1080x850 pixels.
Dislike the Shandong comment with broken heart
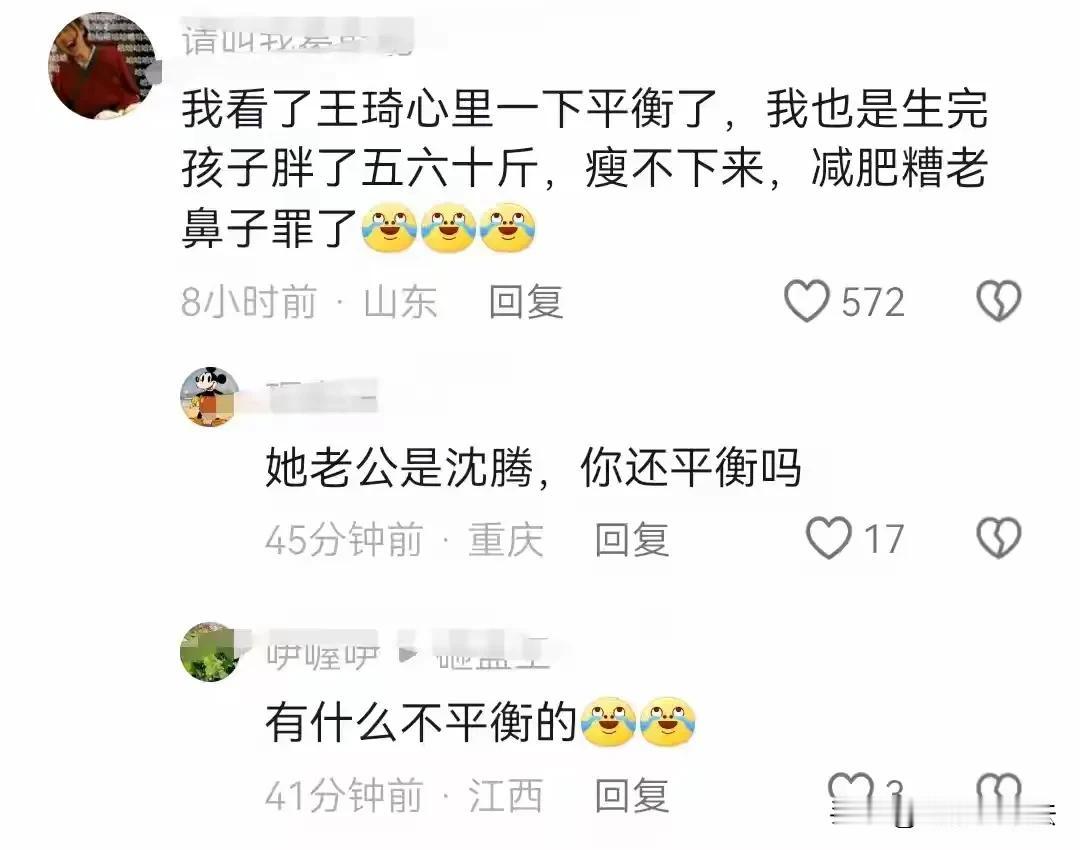(999, 301)
